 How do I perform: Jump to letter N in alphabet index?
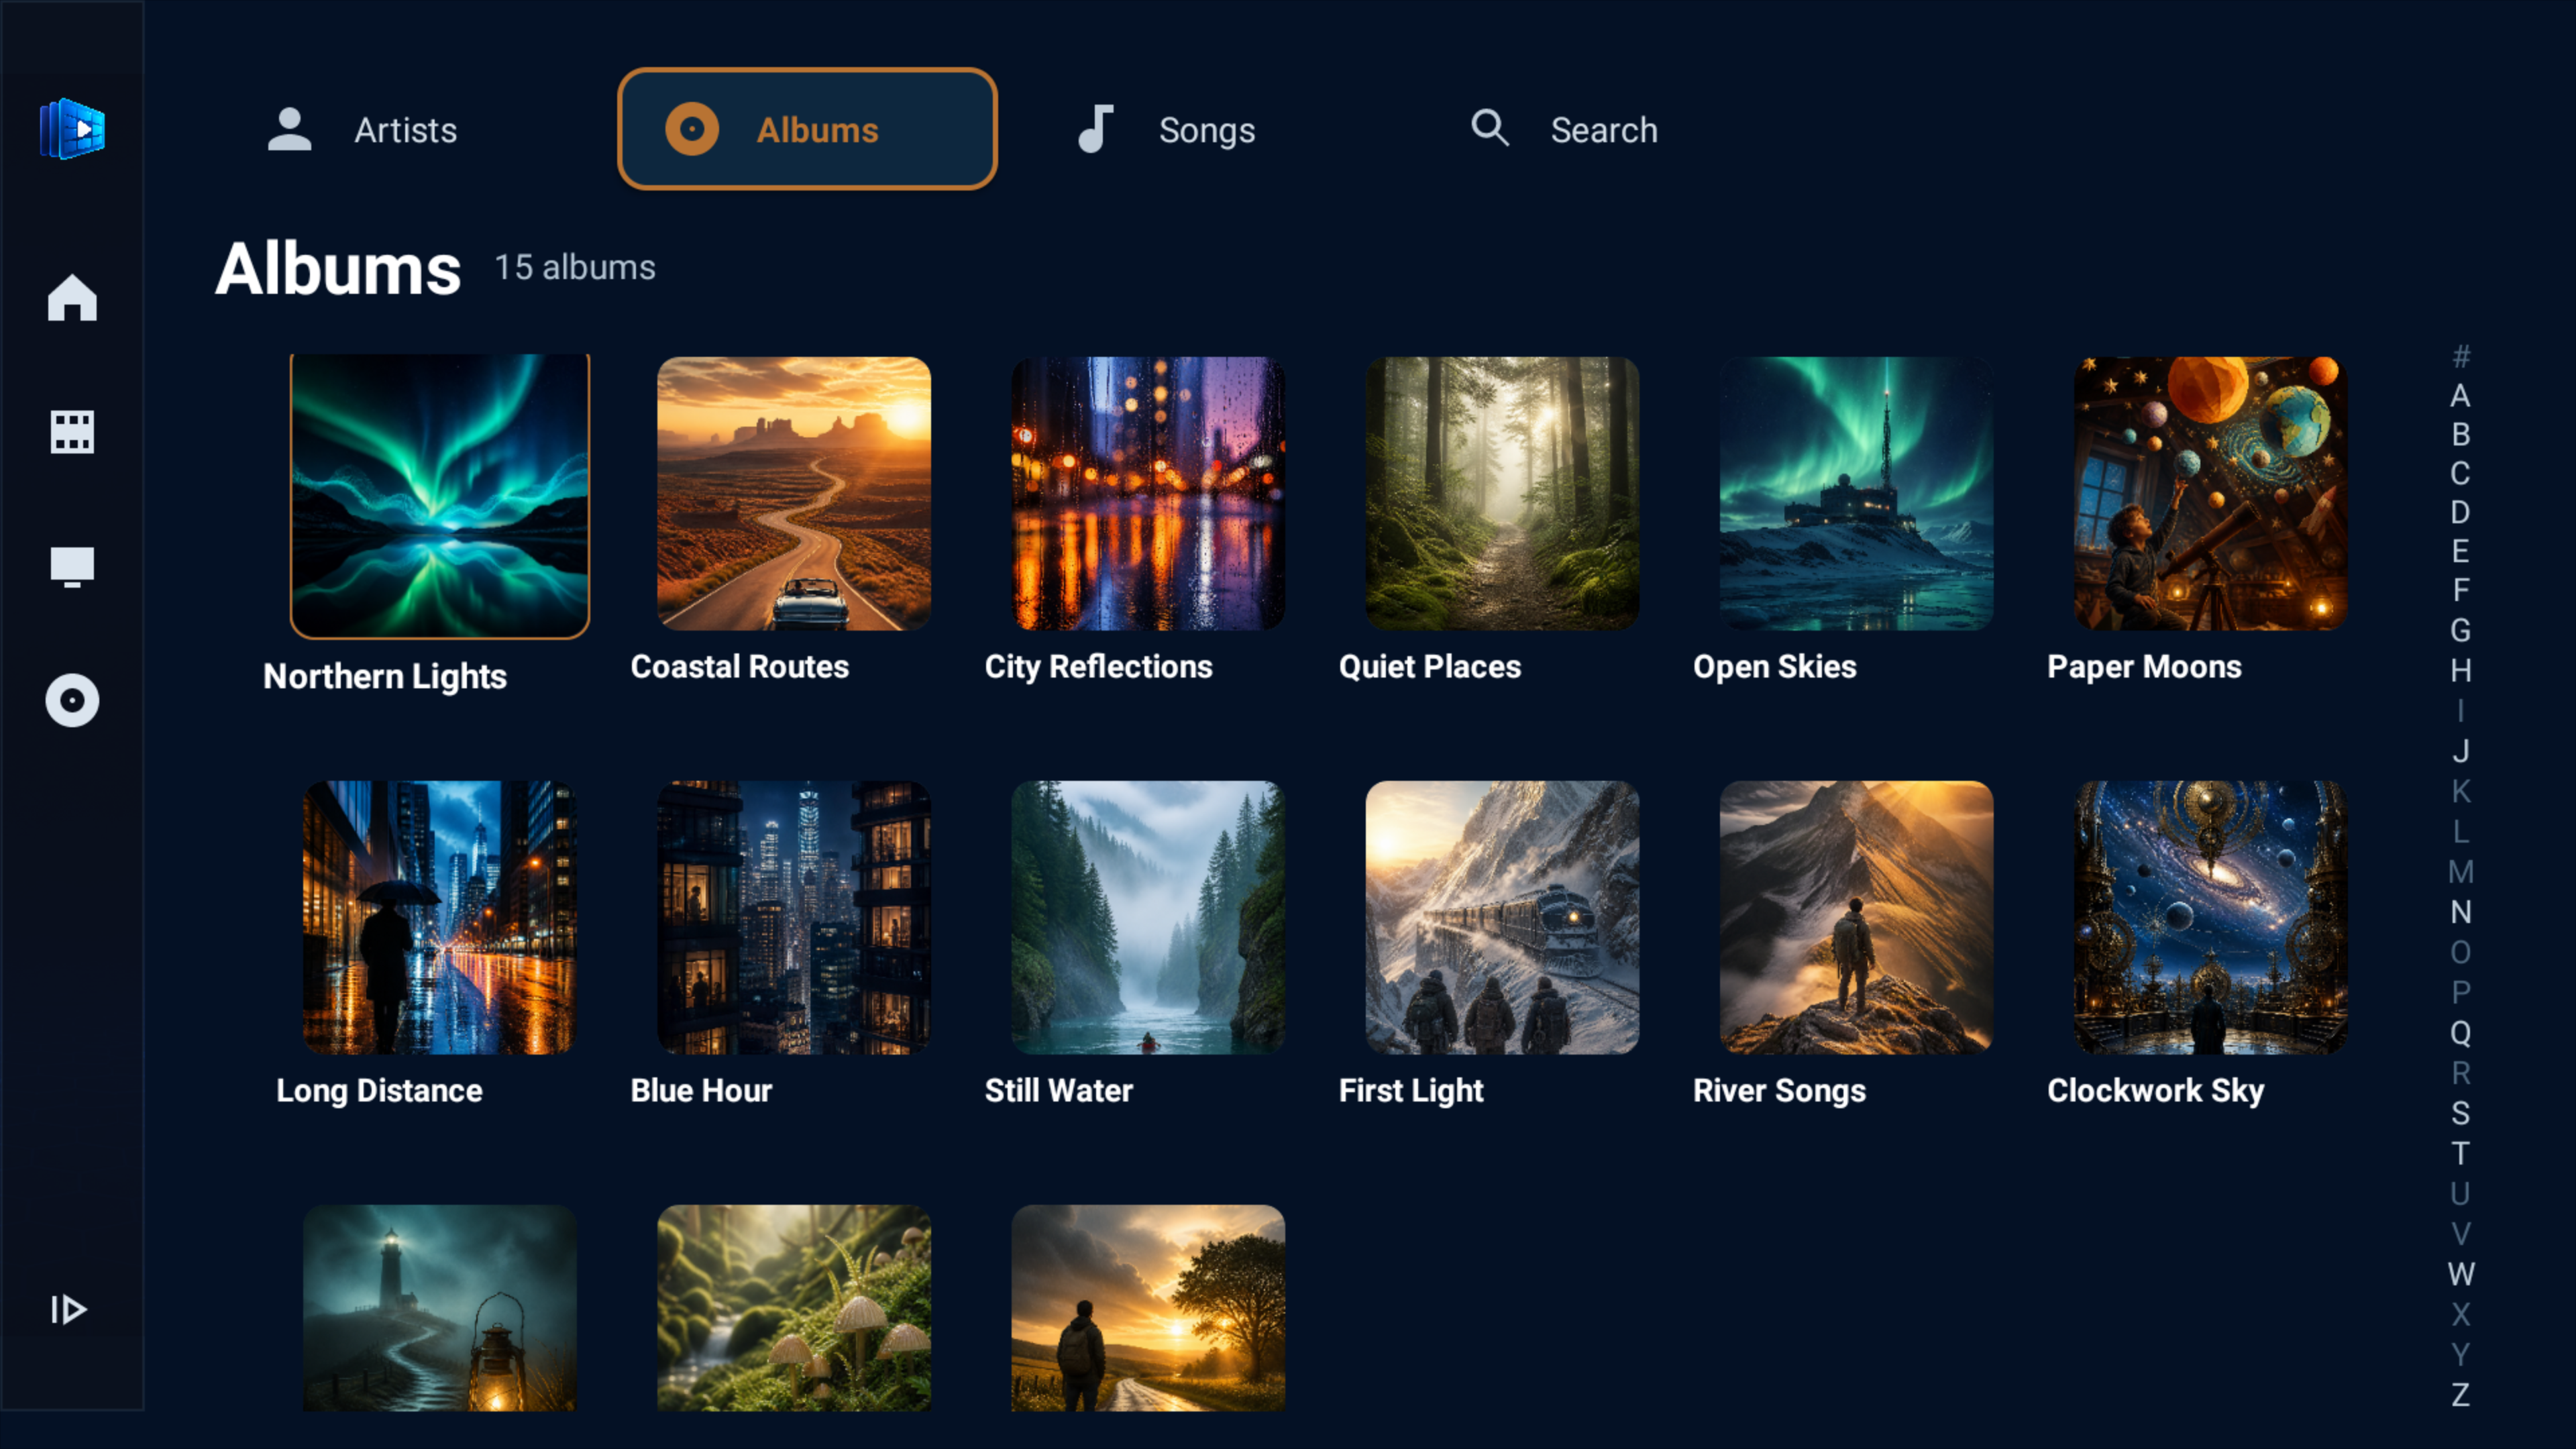point(2461,912)
